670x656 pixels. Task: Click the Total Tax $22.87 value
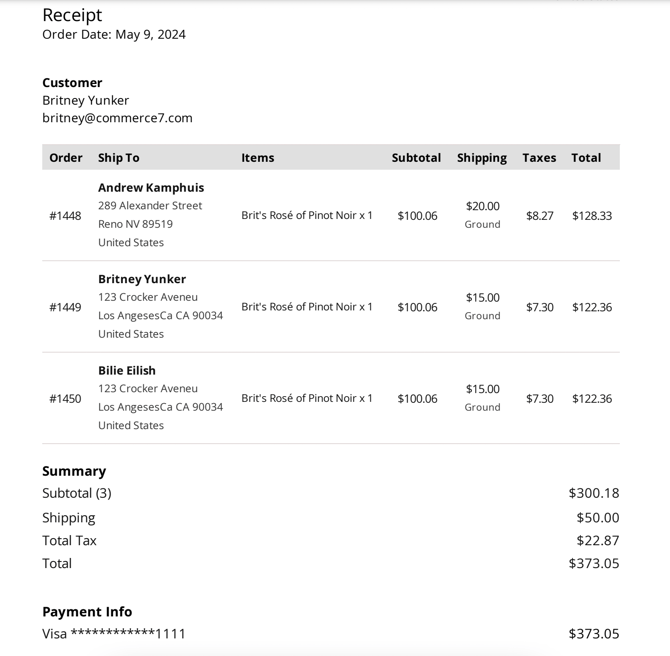(597, 541)
